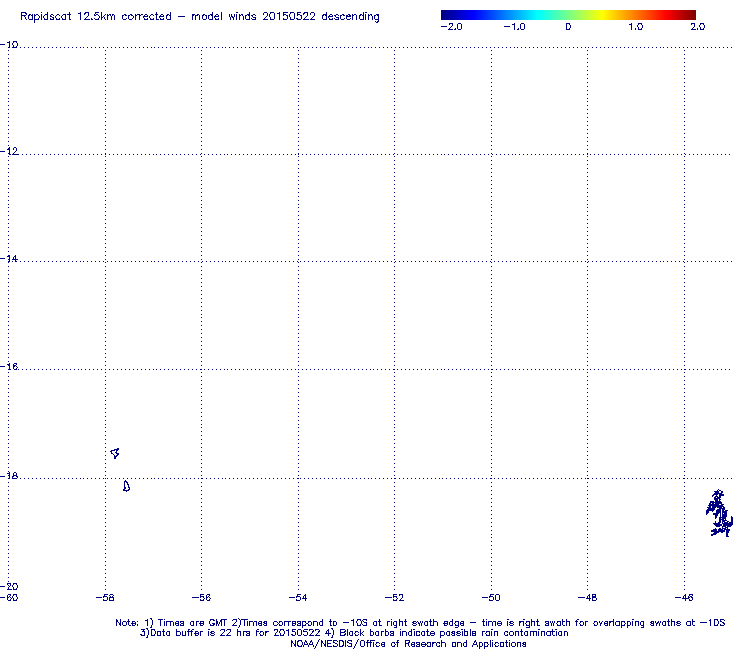The height and width of the screenshot is (650, 740).
Task: Click the dark blue coastline shape at right edge
Action: click(719, 513)
